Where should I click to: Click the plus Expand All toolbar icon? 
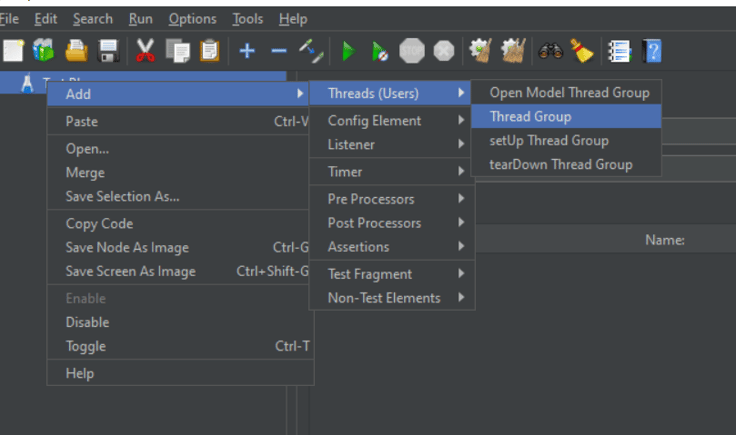pos(247,50)
